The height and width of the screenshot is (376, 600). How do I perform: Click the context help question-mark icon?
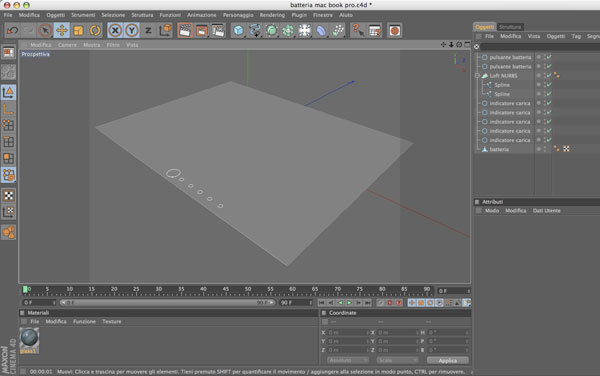click(x=358, y=30)
